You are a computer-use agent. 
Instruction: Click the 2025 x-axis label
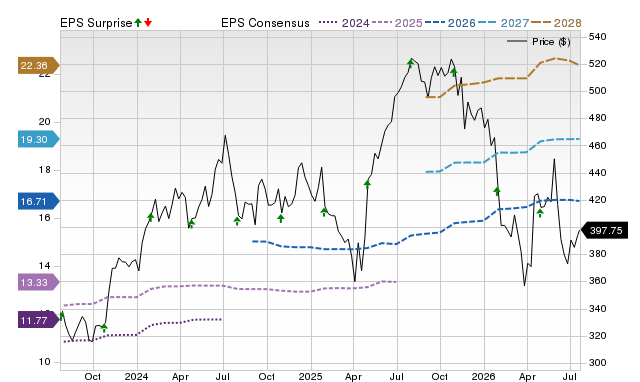[x=310, y=376]
